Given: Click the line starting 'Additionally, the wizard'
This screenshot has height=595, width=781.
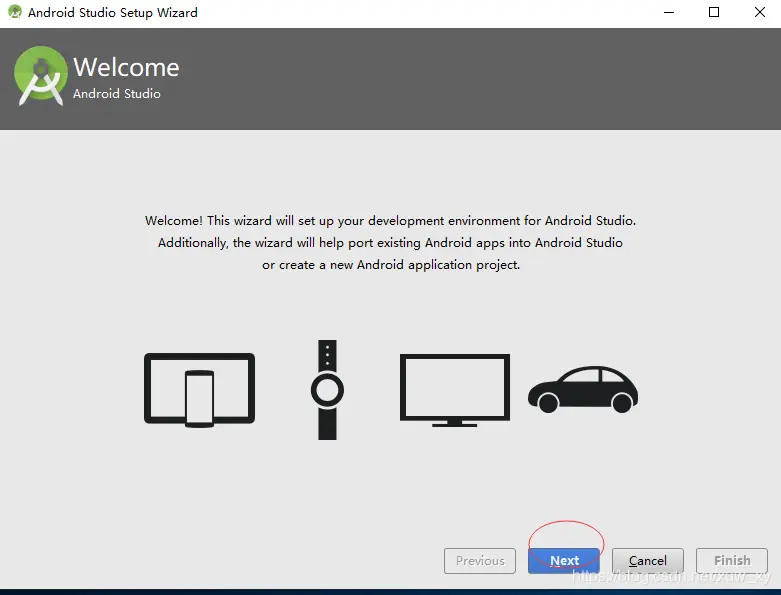Looking at the screenshot, I should (x=390, y=242).
